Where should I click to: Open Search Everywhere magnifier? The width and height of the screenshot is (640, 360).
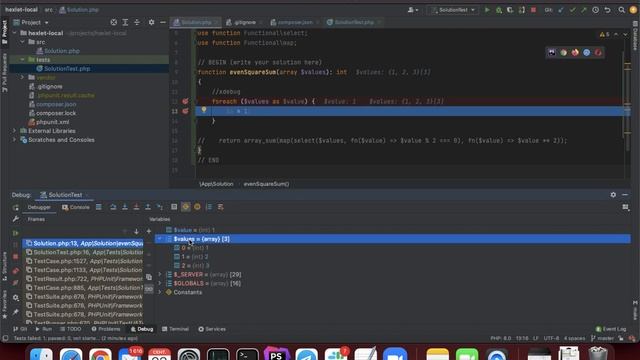[x=622, y=10]
